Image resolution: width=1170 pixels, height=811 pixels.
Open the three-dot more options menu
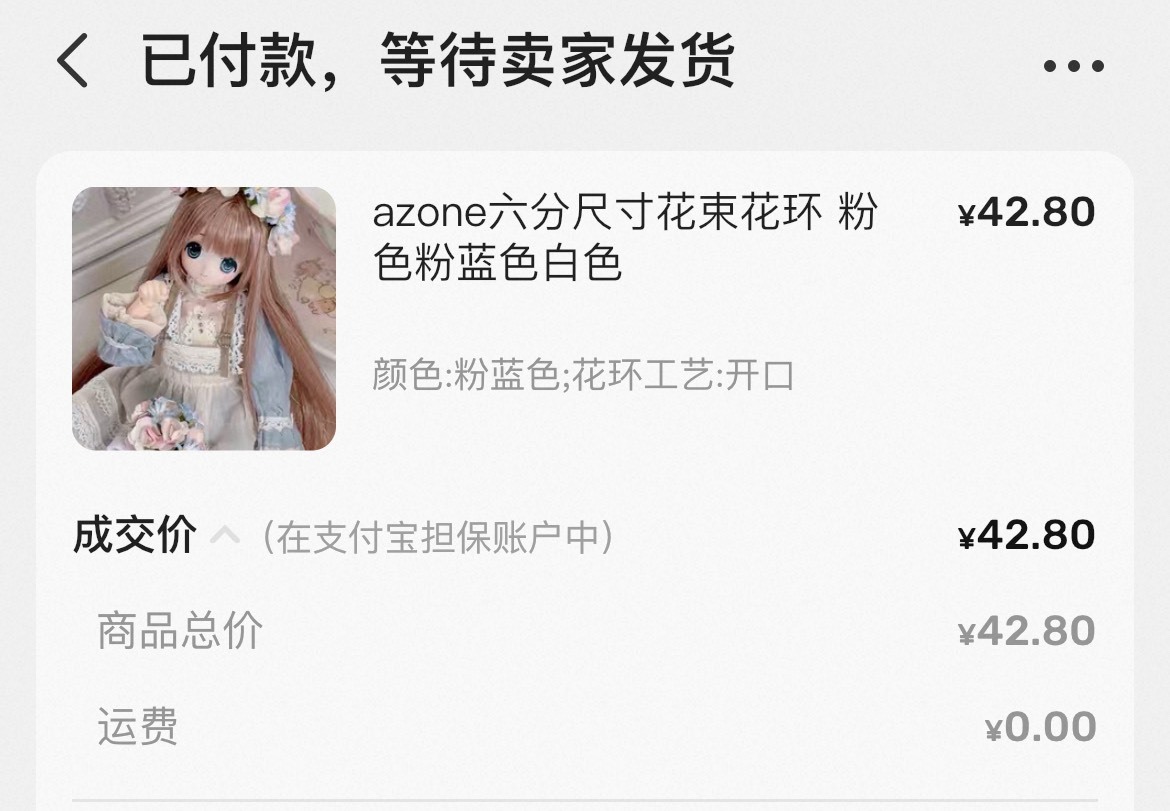point(1074,66)
